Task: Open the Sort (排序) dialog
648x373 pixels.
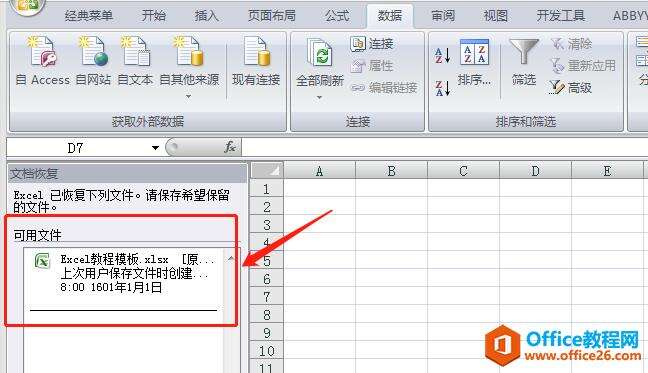Action: 474,62
